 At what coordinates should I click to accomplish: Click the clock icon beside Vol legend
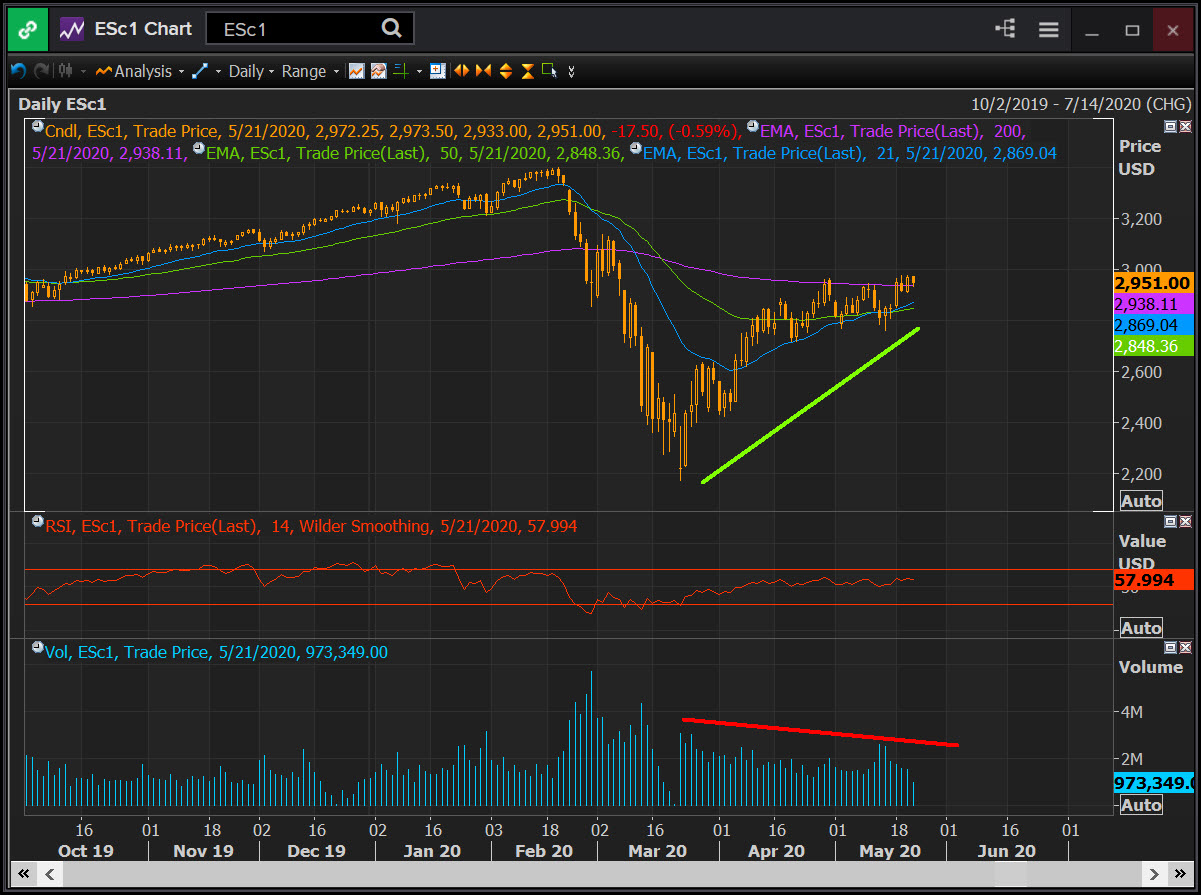38,648
